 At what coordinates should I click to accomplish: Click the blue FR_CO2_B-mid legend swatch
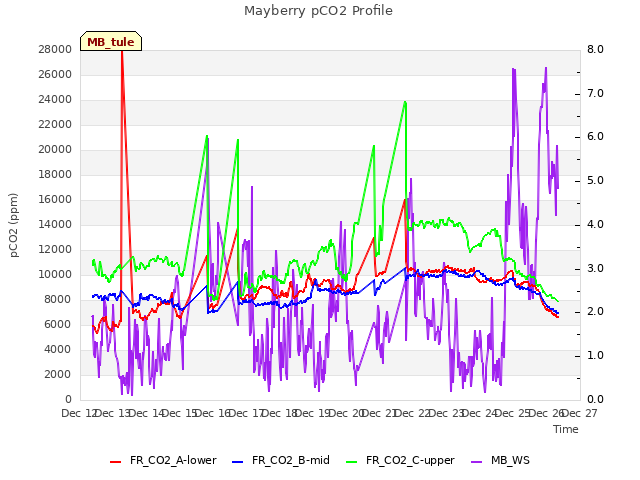238,462
